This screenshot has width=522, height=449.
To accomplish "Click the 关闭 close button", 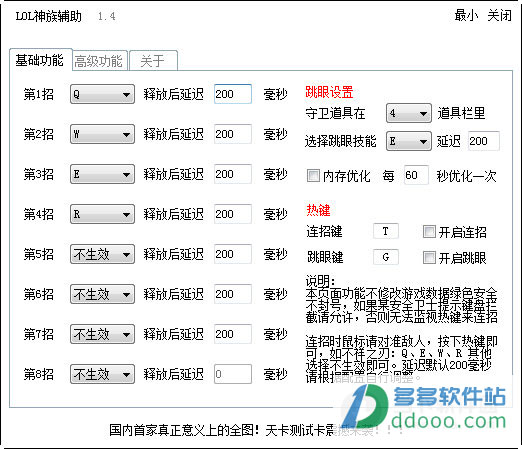I will point(499,15).
